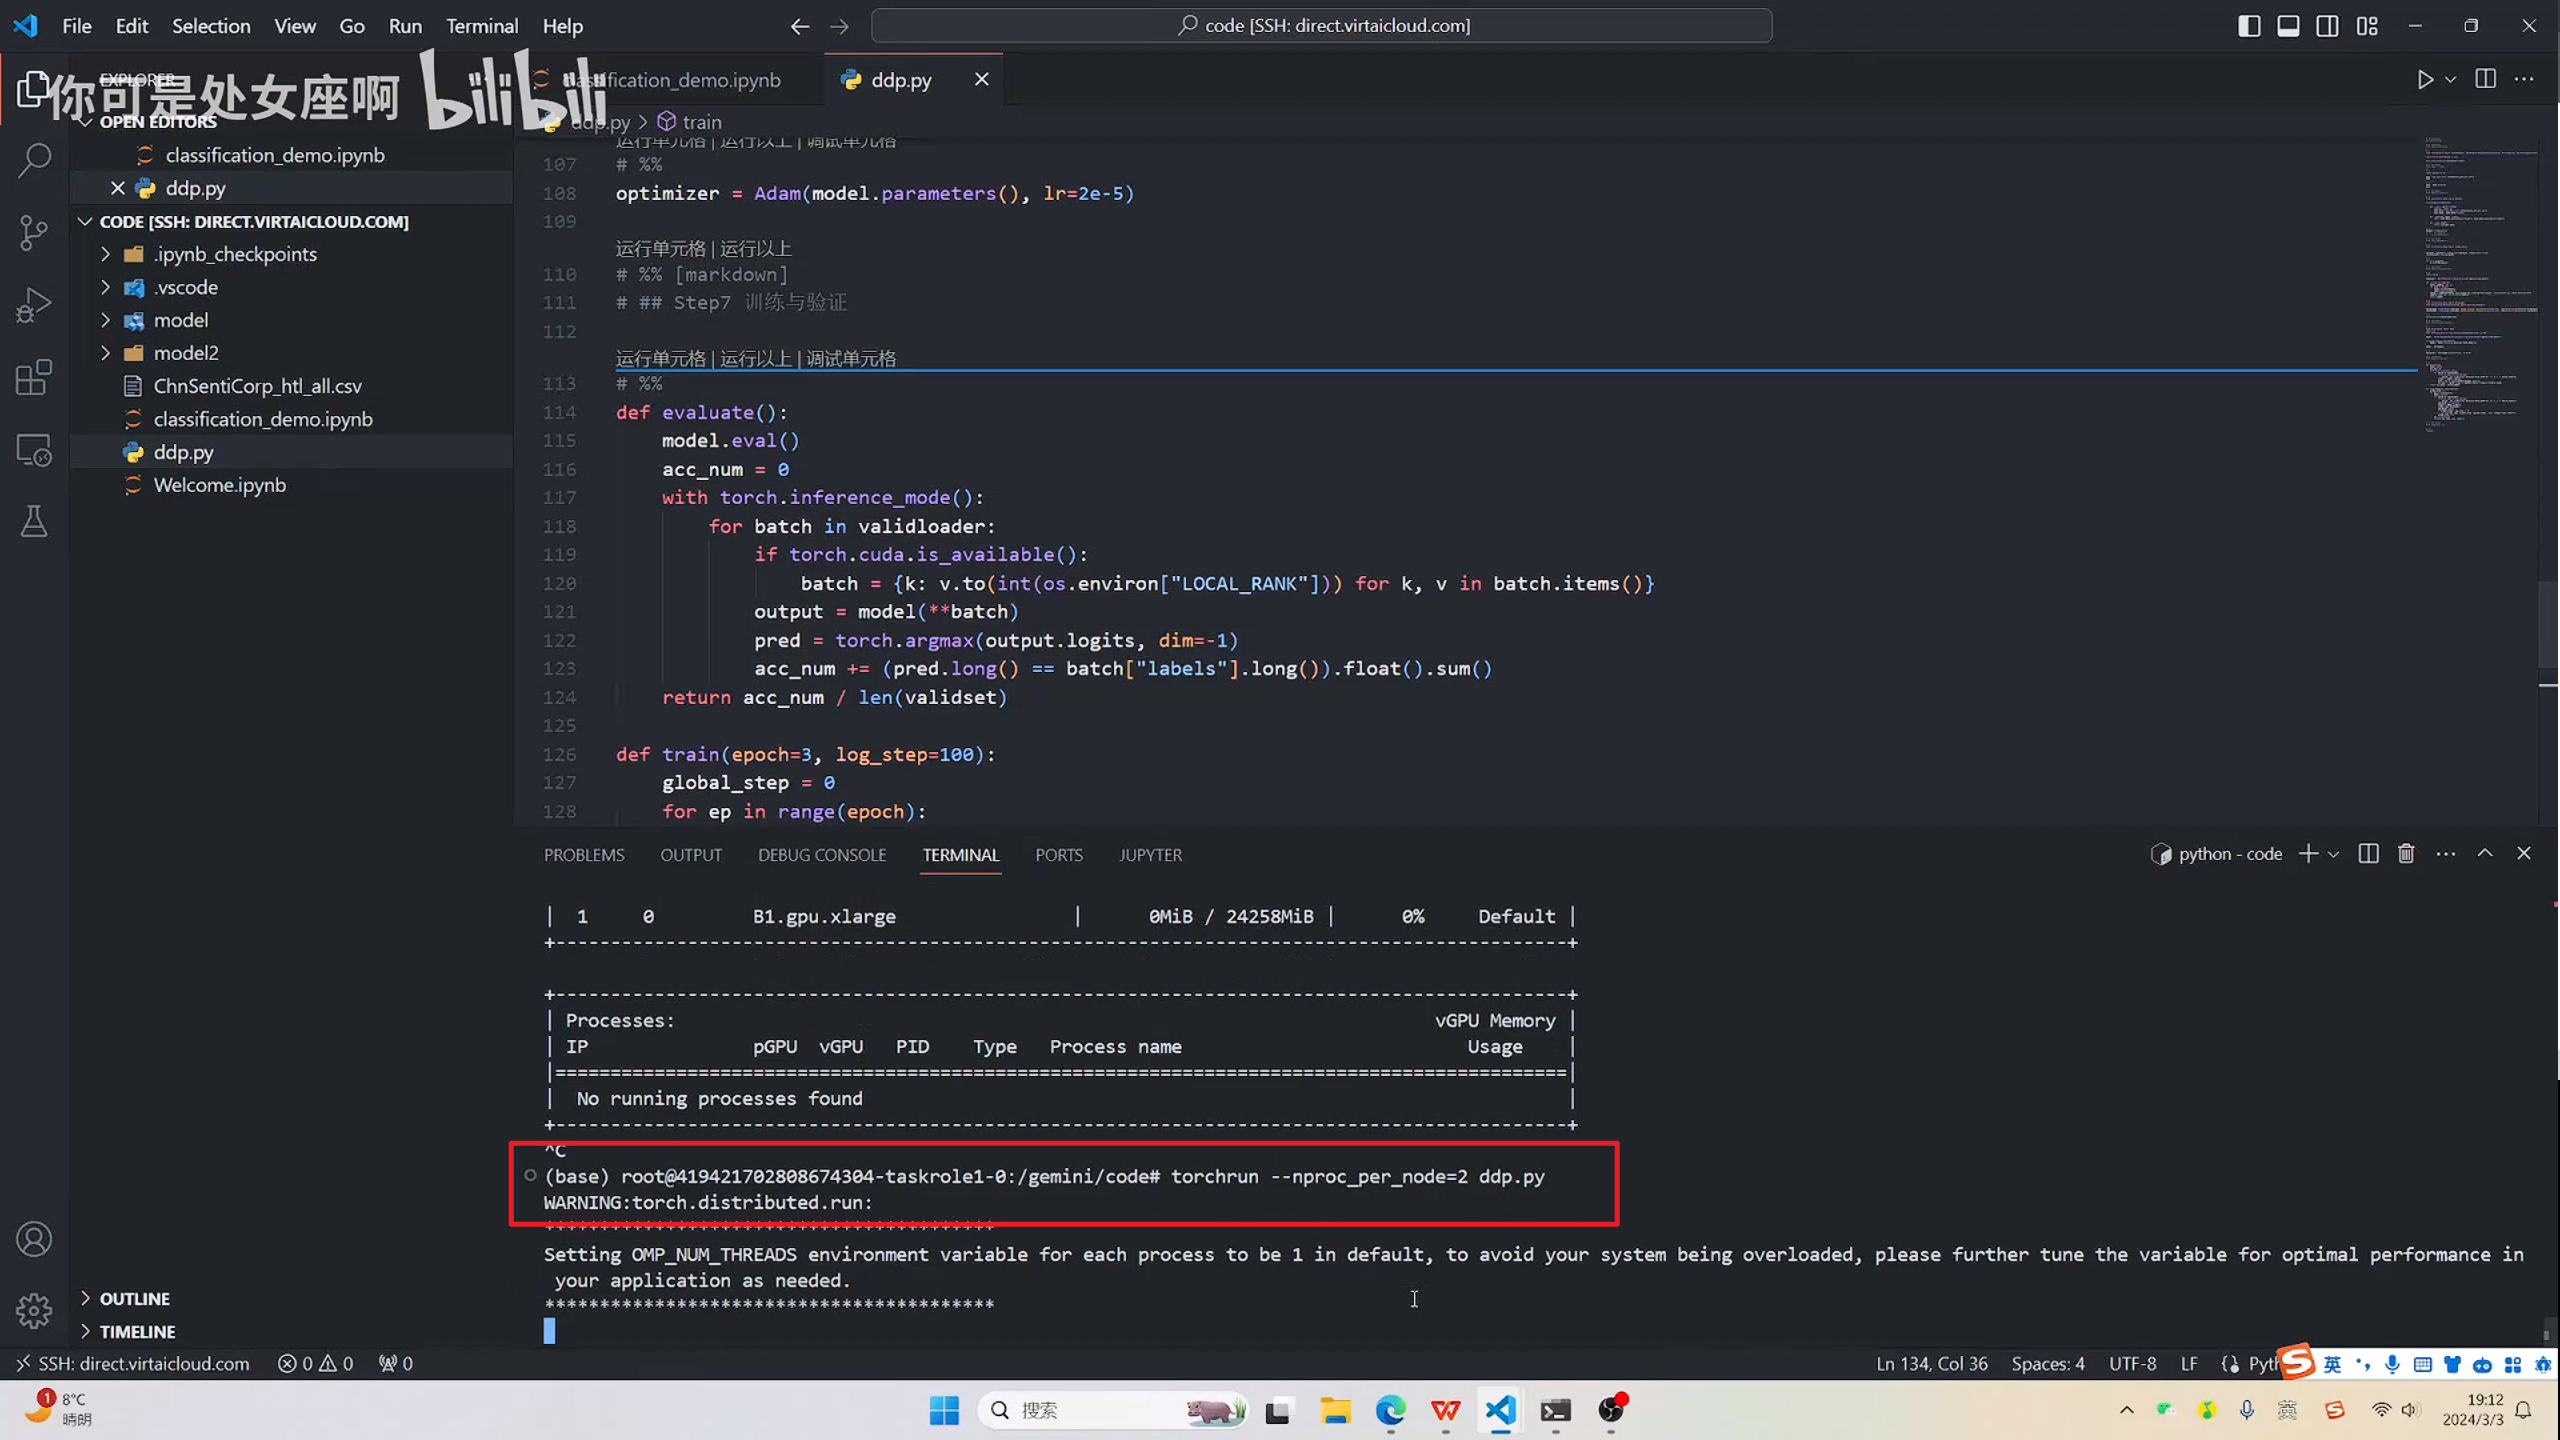Maximize the panel size with chevron
Viewport: 2560px width, 1440px height.
(x=2485, y=853)
